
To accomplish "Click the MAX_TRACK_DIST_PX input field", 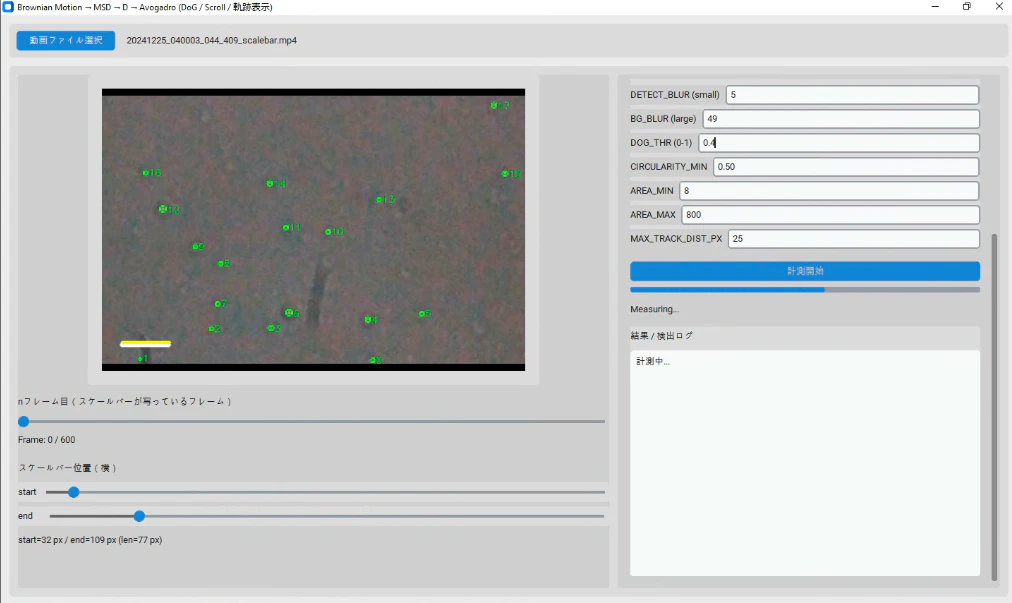I will pos(853,239).
